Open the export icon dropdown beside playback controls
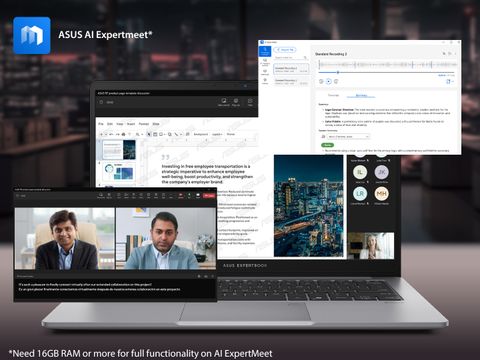The height and width of the screenshot is (360, 480). (450, 81)
